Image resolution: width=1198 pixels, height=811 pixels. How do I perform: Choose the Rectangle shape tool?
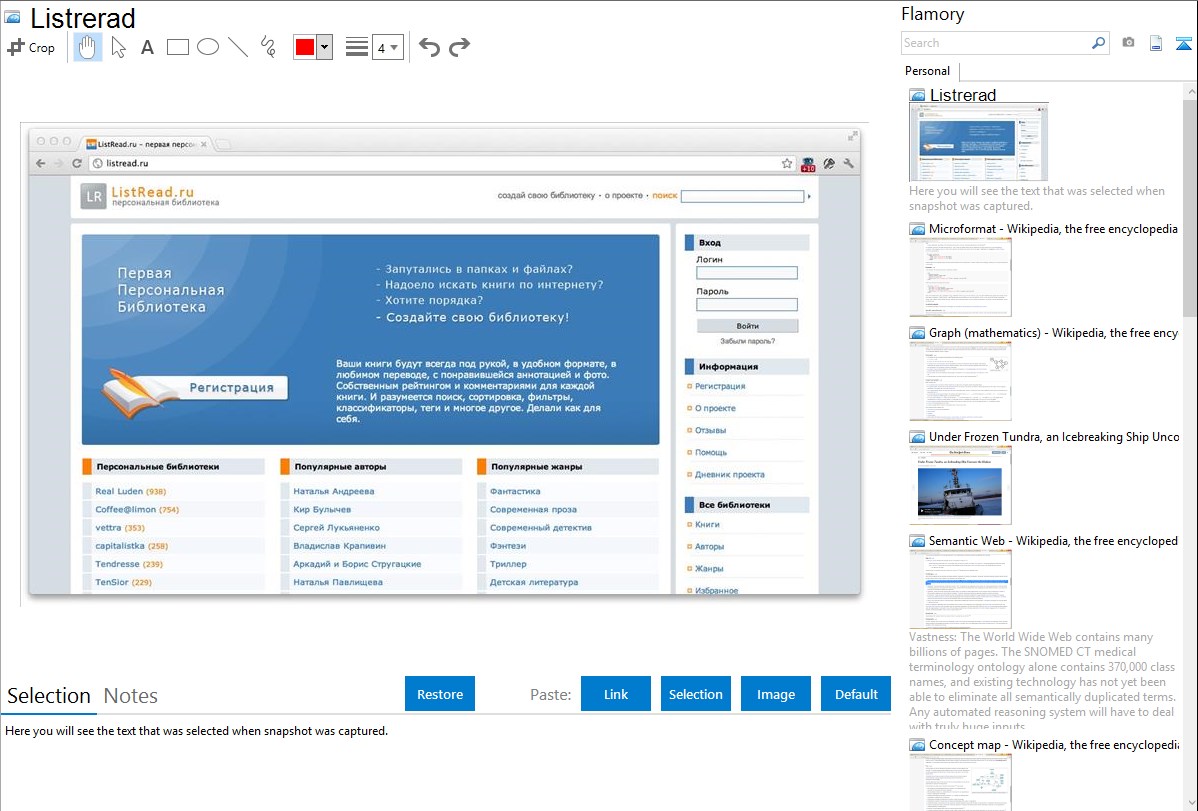point(177,47)
